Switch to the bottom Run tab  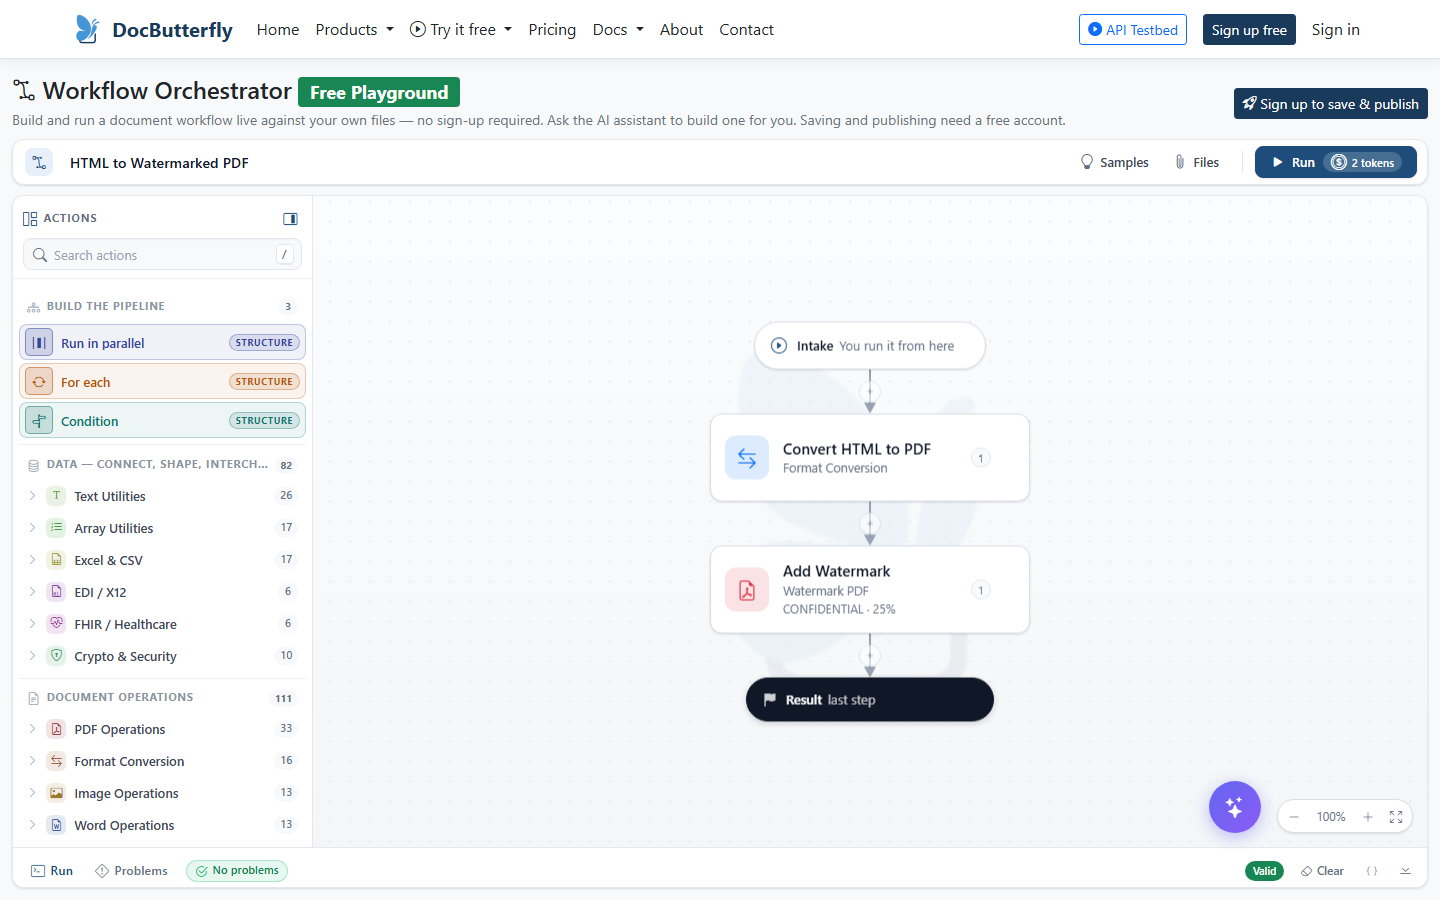[52, 871]
